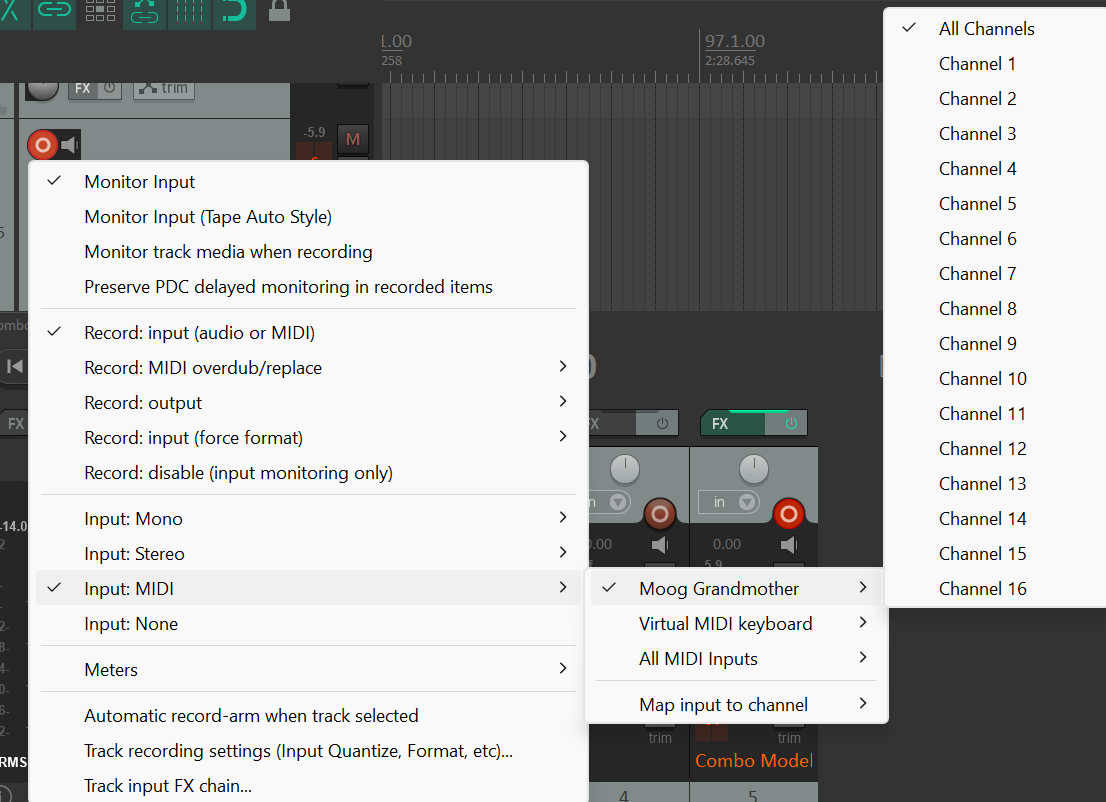Bypass FX green power icon on Combo Model strip

(x=791, y=423)
